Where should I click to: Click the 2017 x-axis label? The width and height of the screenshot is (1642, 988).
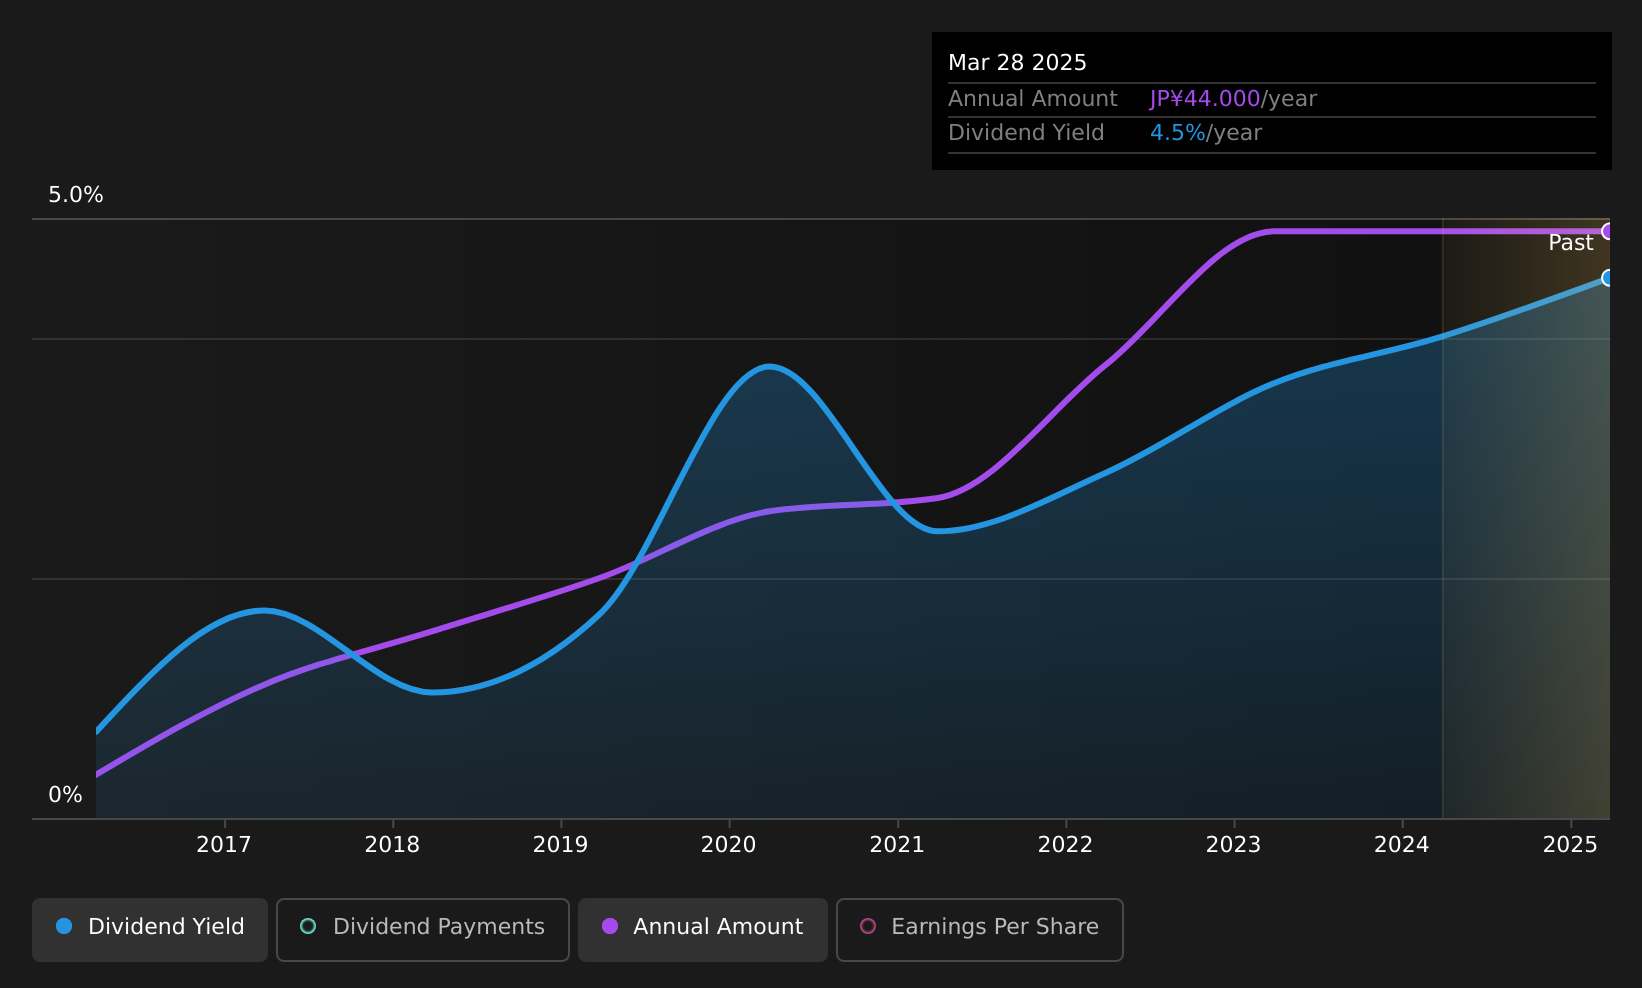224,845
